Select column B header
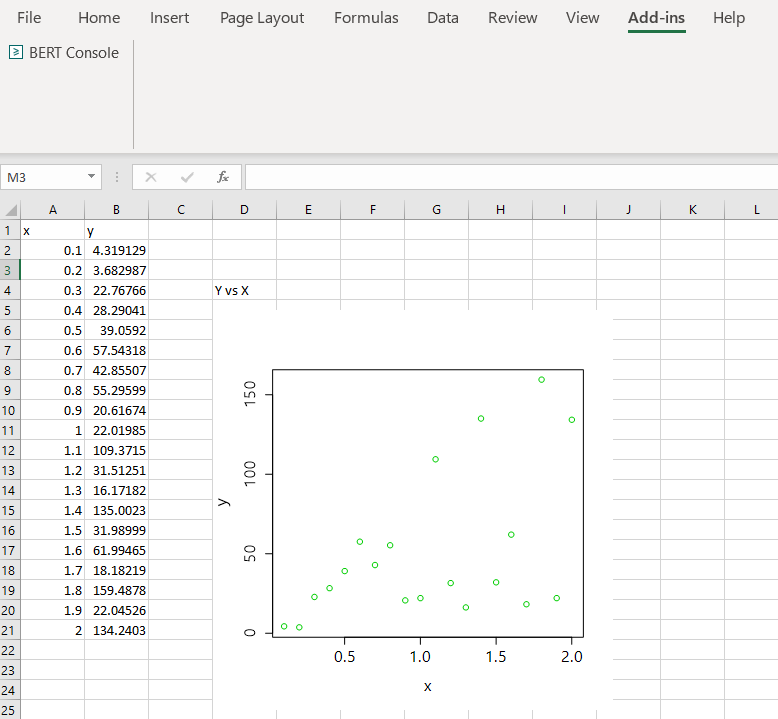The width and height of the screenshot is (778, 719). coord(116,209)
